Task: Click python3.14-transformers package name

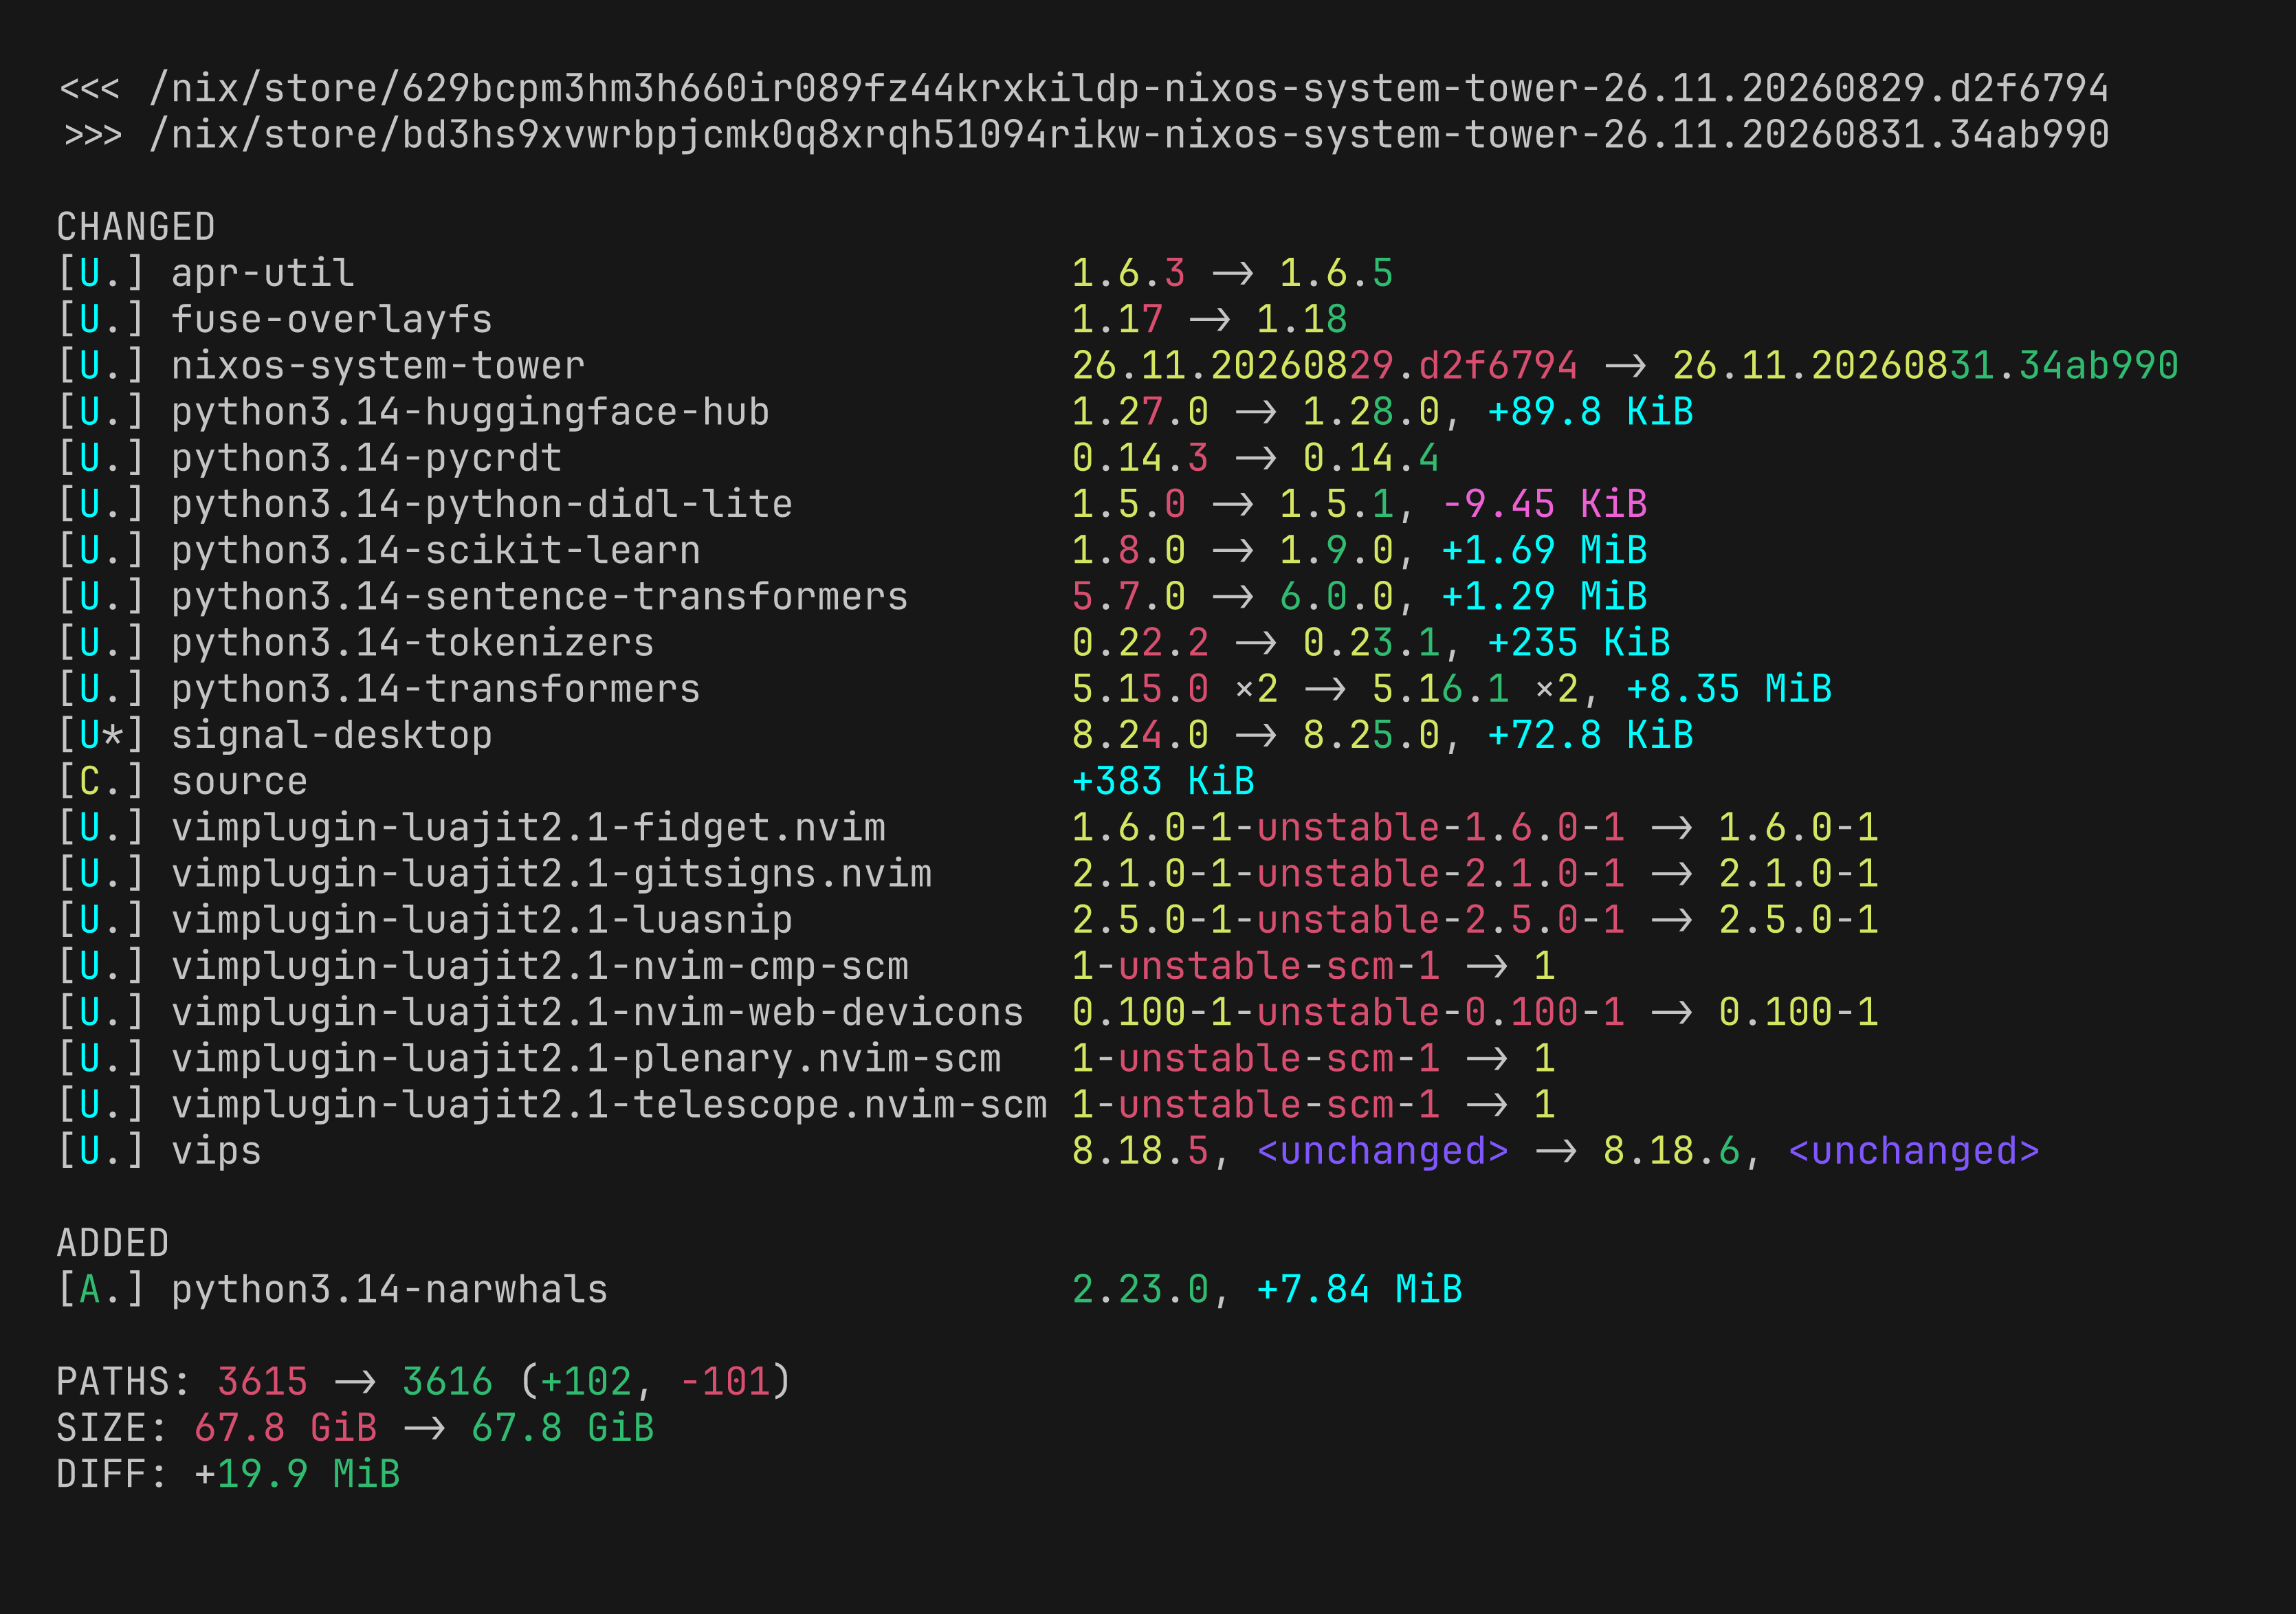Action: (x=436, y=689)
